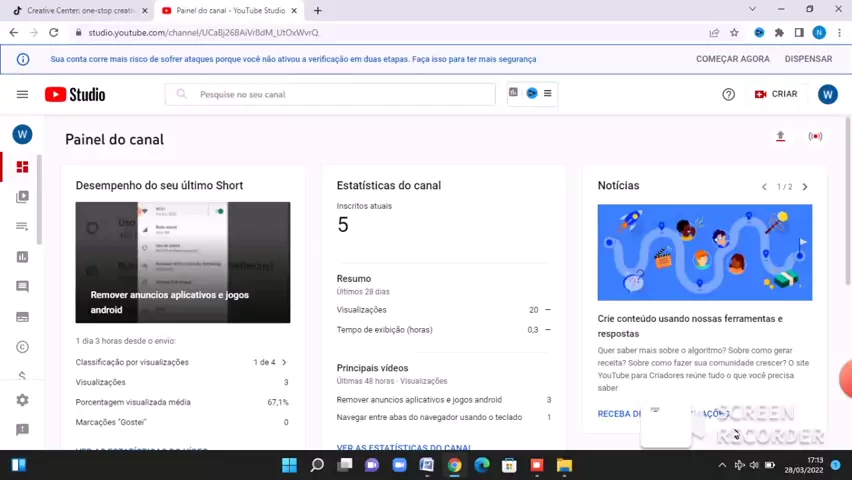Open the tab search chevron in title bar
This screenshot has width=852, height=480.
[x=752, y=9]
